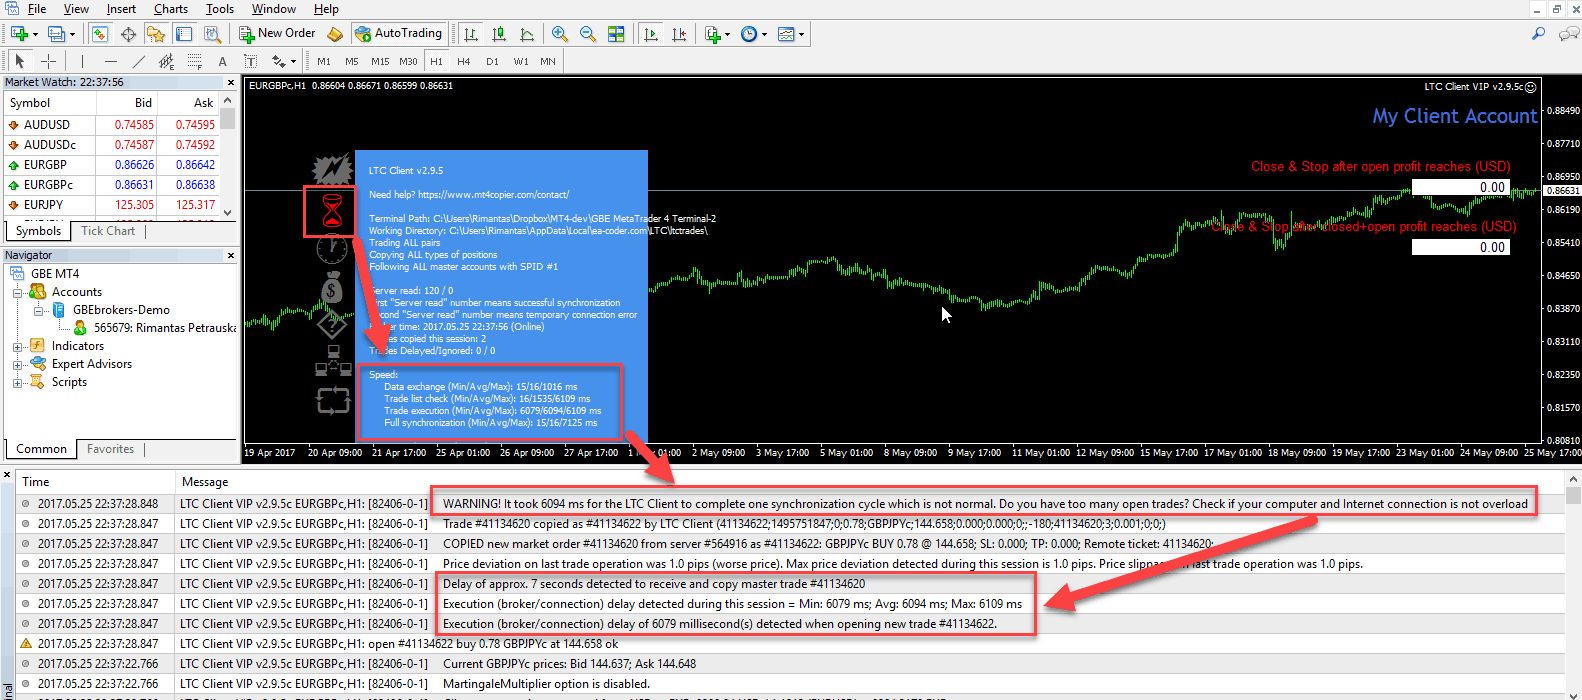The image size is (1582, 700).
Task: Open the Profiles toolbar icon
Action: (x=56, y=34)
